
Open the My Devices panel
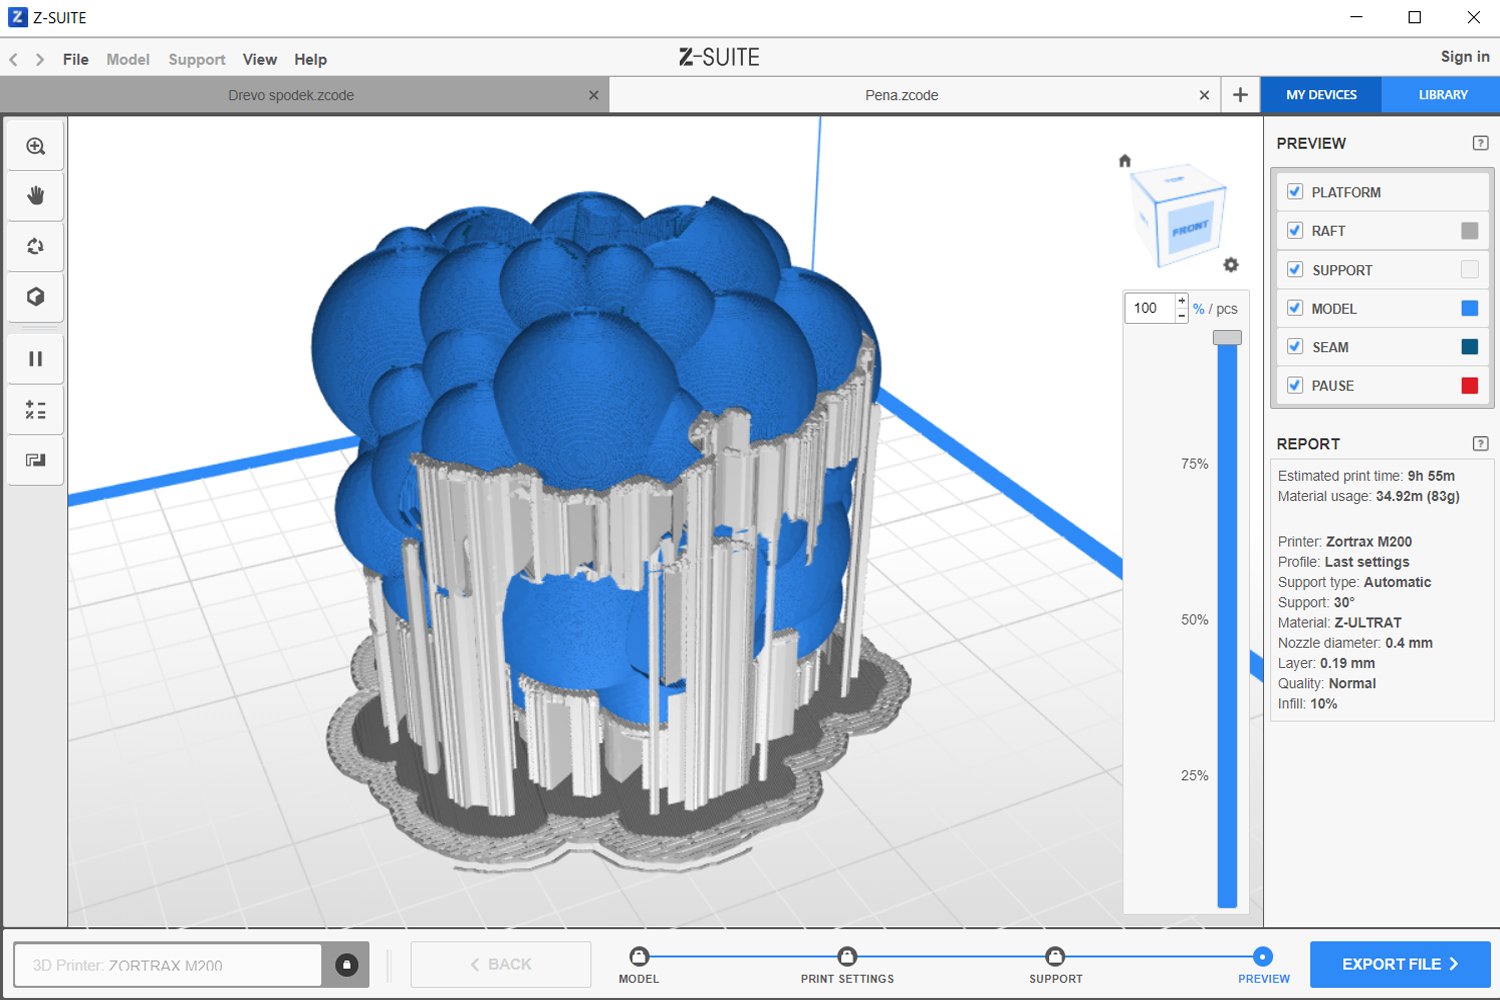[x=1321, y=95]
